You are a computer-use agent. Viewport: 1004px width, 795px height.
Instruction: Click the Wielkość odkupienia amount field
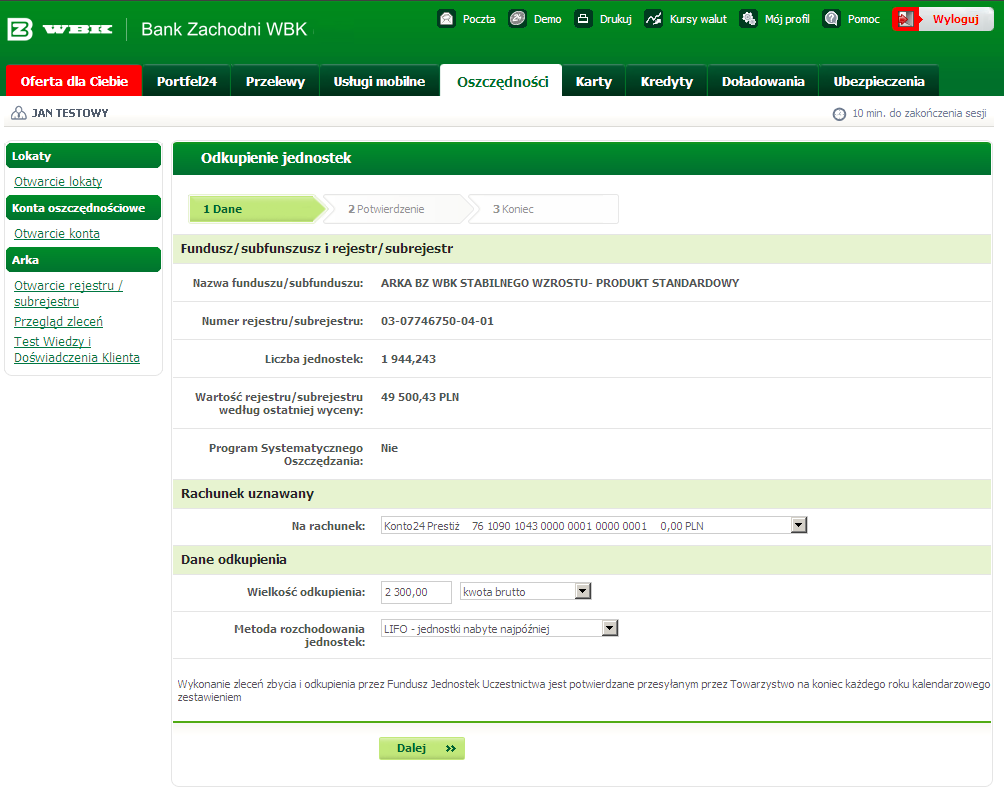[x=416, y=592]
